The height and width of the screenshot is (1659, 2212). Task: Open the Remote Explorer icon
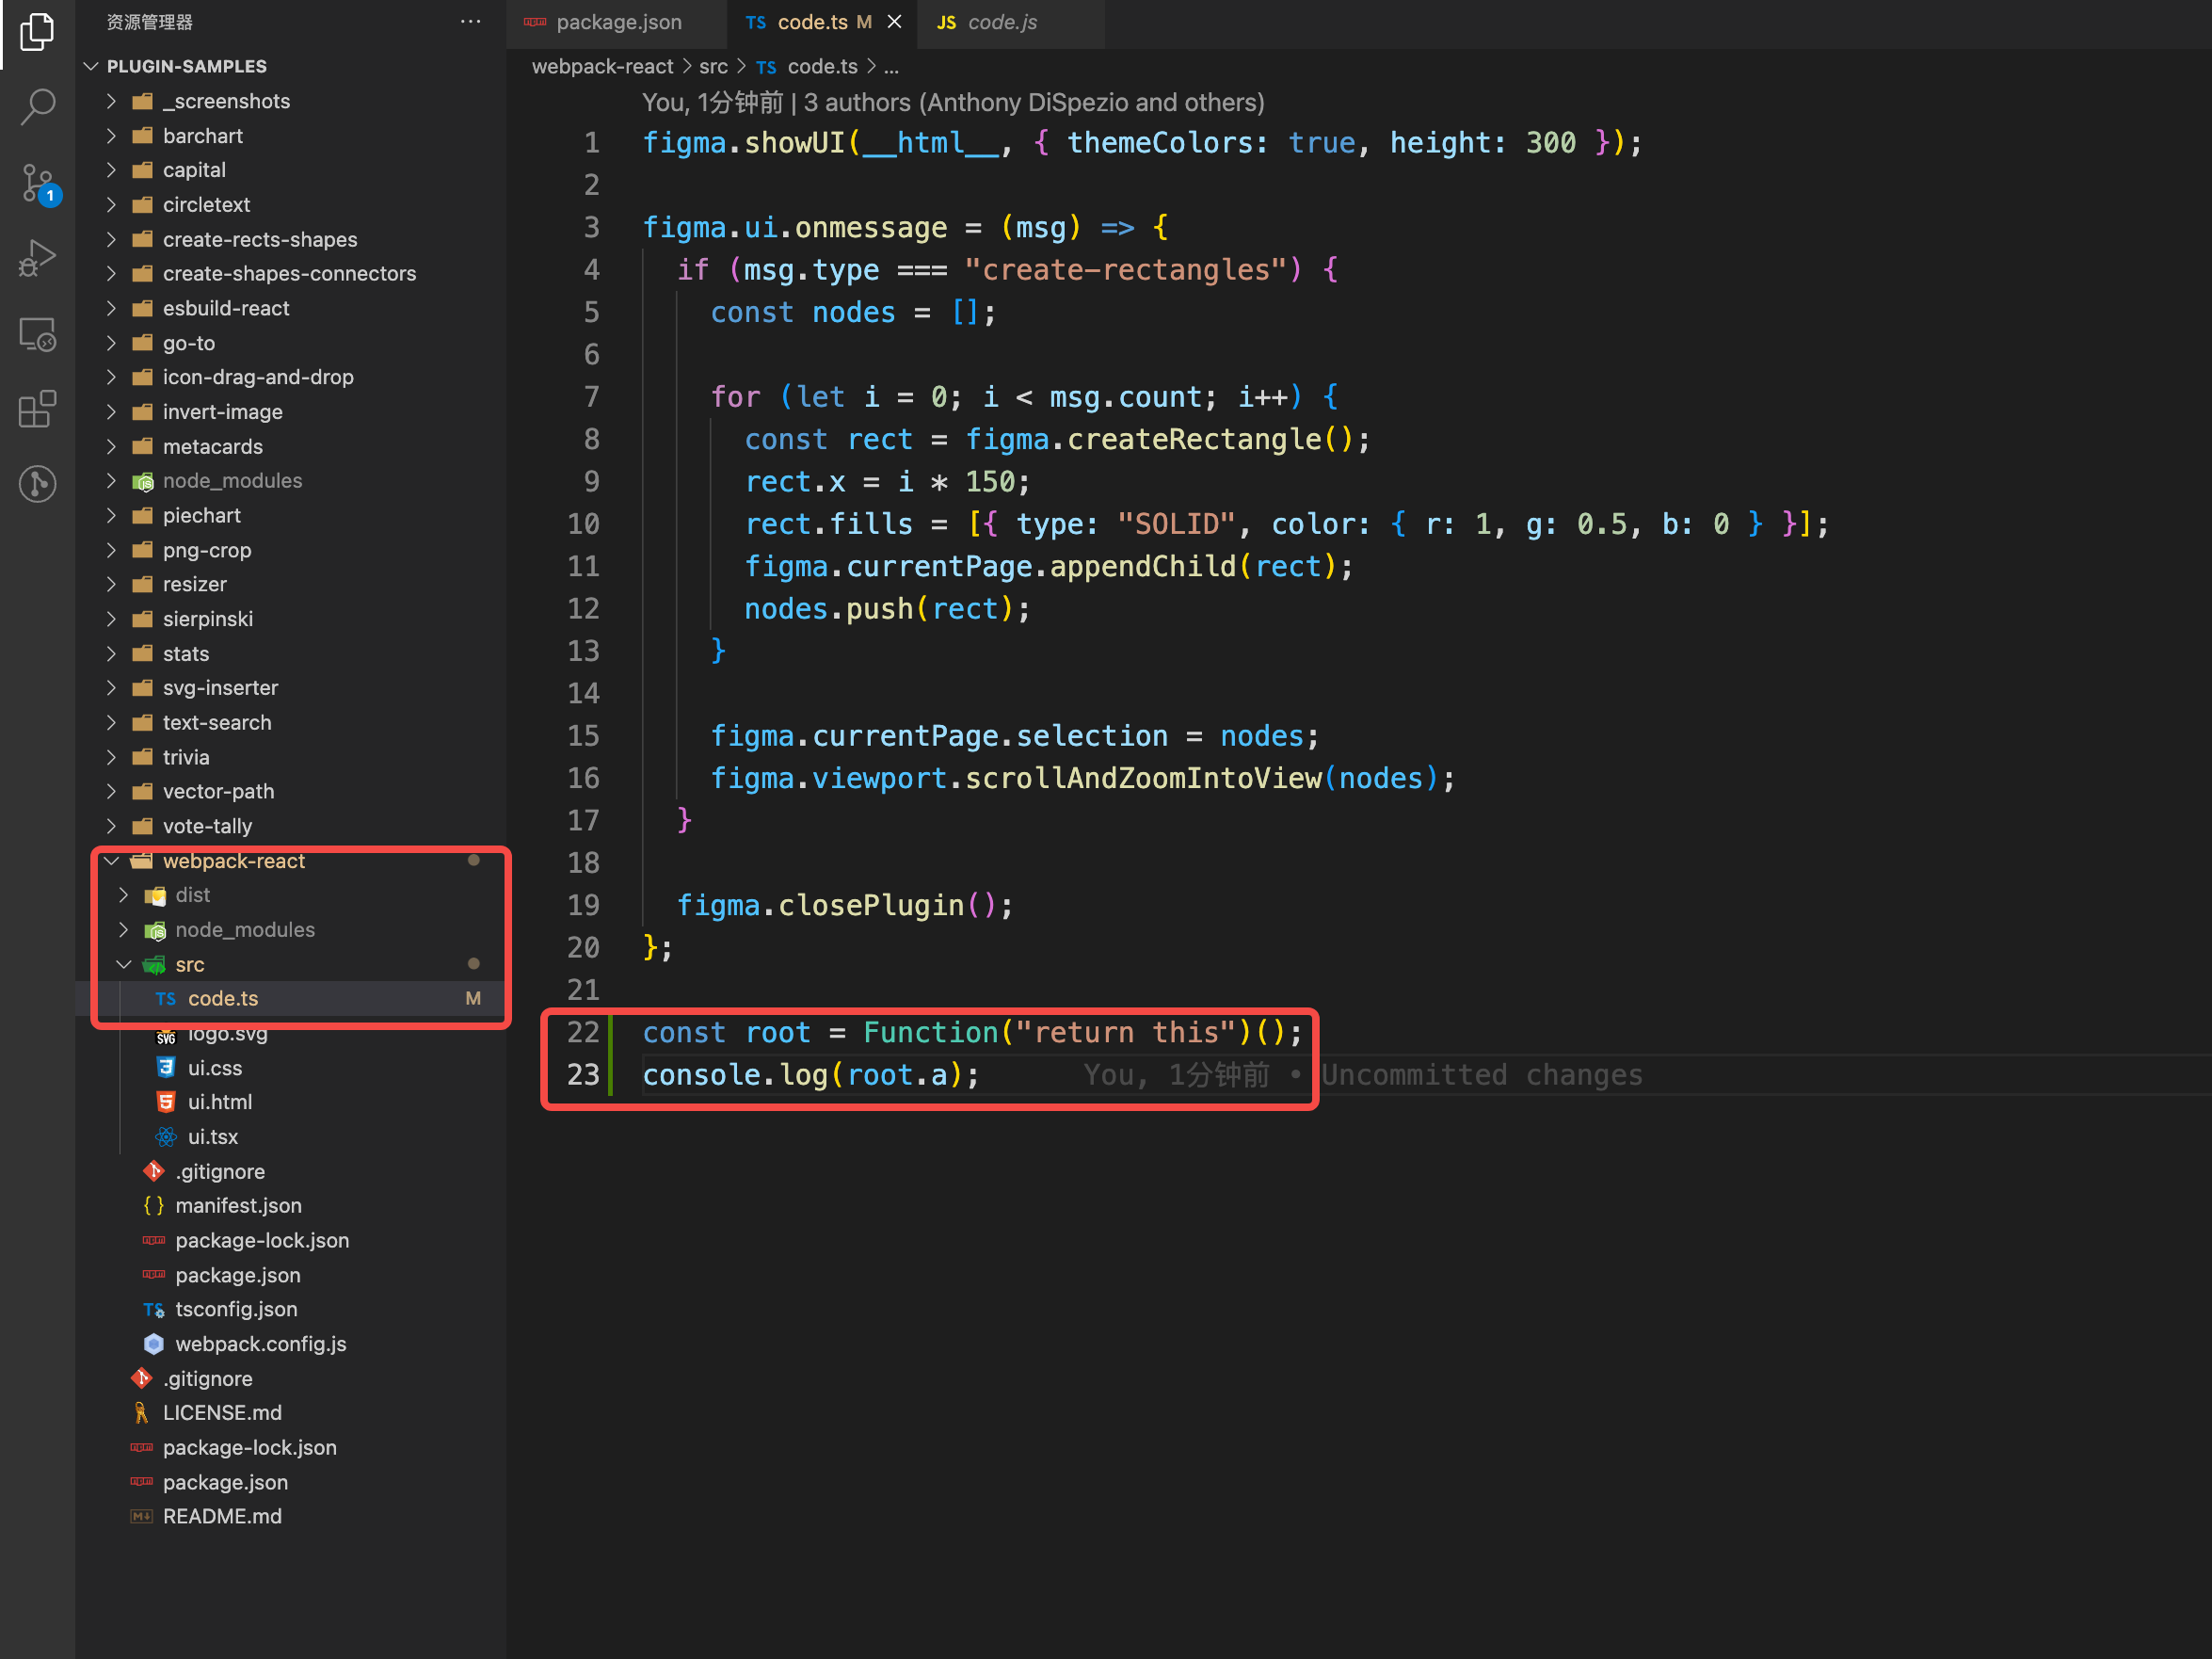pyautogui.click(x=37, y=334)
